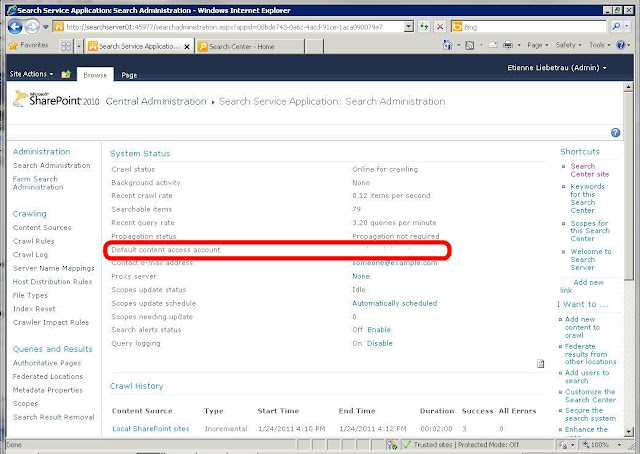
Task: Switch to the Search Center - Home tab
Action: pos(250,47)
